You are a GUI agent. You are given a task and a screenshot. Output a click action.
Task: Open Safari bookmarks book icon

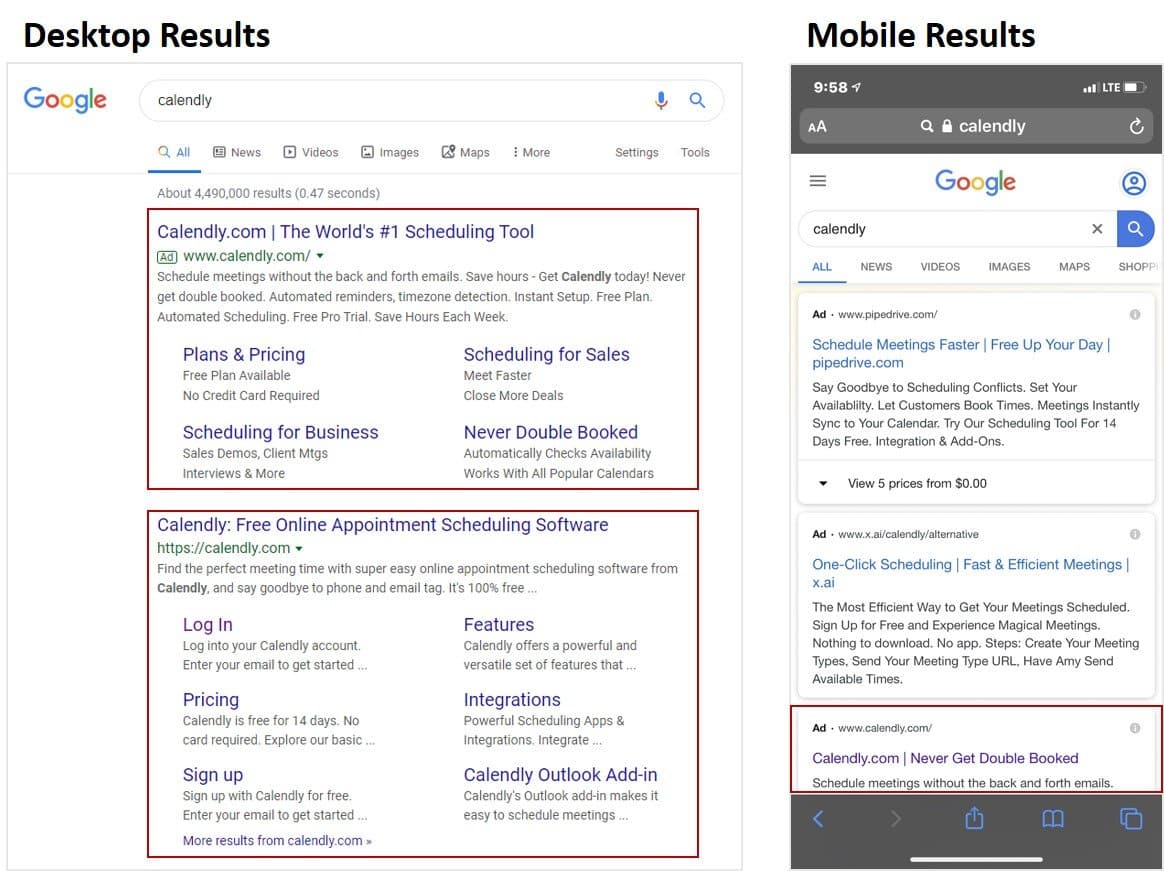[1052, 819]
